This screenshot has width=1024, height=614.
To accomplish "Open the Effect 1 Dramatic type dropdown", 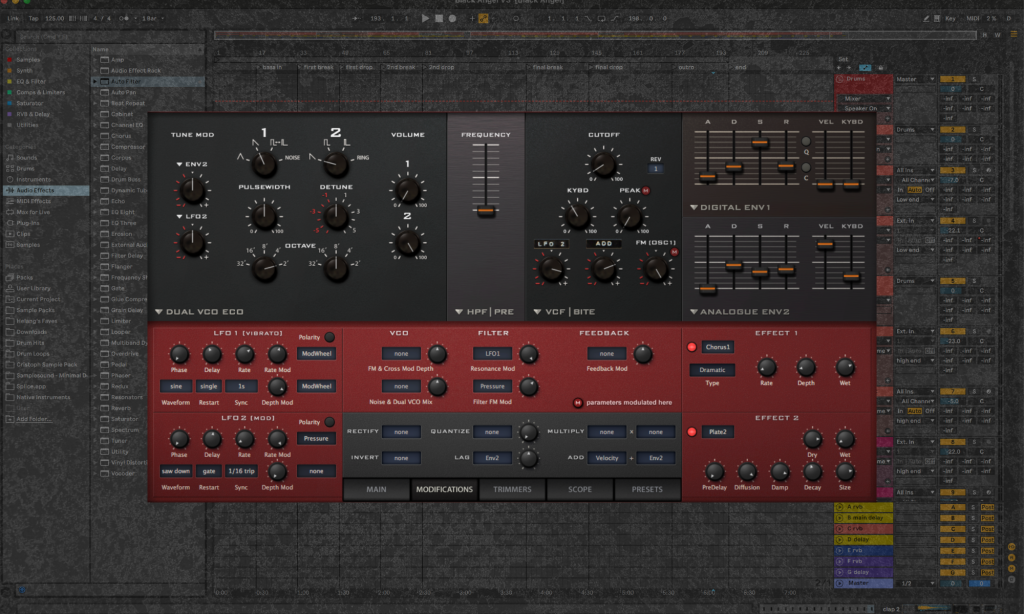I will coord(711,370).
